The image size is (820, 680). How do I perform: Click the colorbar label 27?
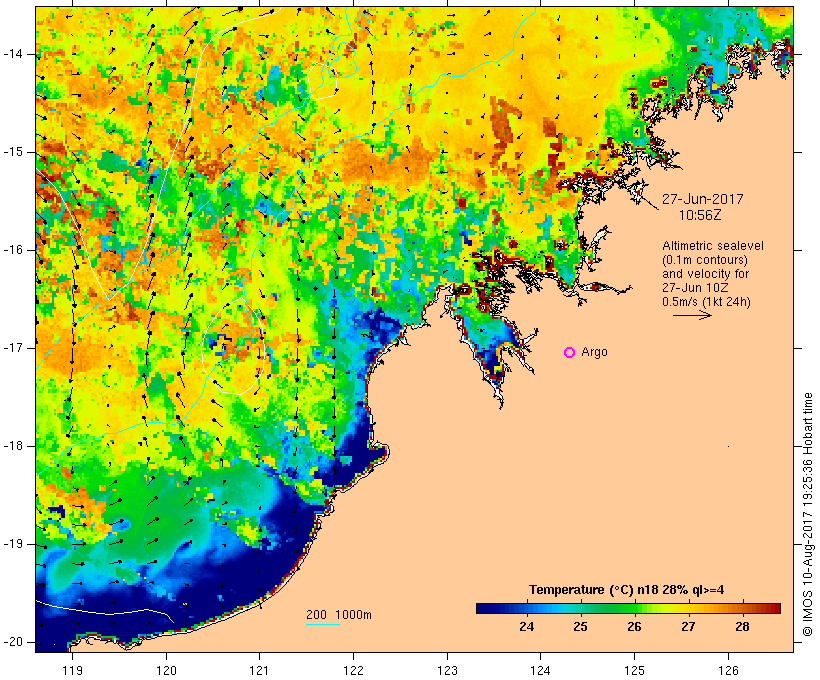688,627
